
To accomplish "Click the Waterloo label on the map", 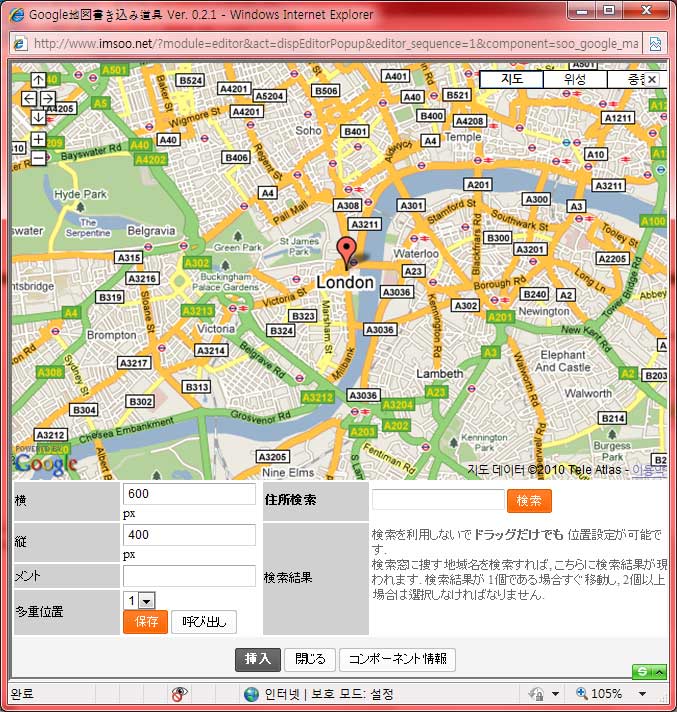I will click(416, 253).
